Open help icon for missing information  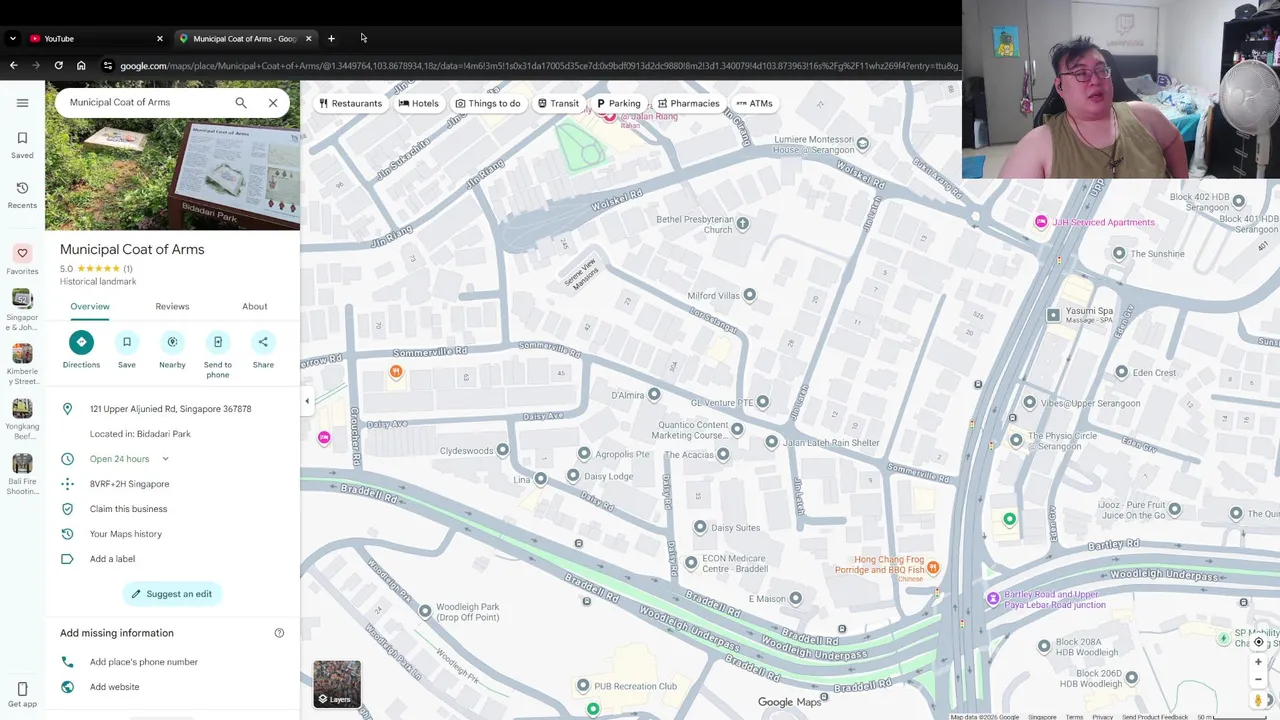[279, 633]
